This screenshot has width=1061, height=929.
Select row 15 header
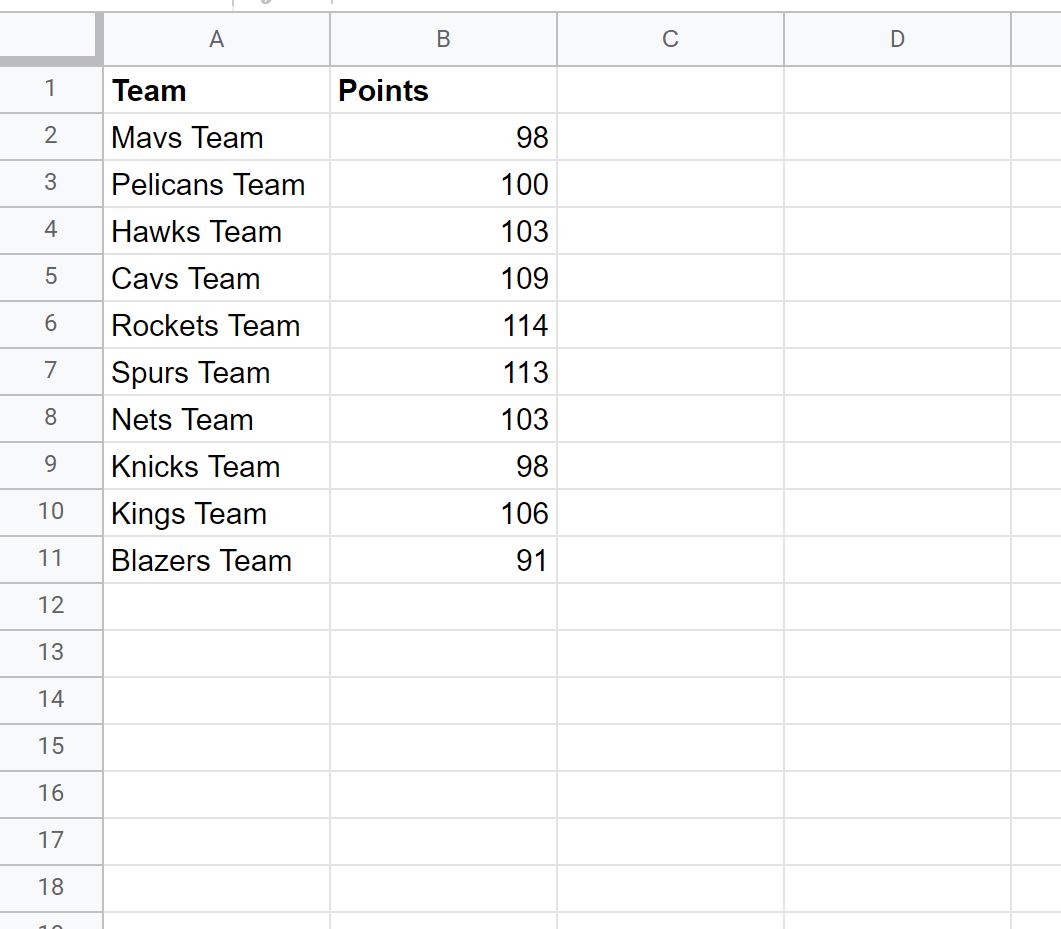pos(51,747)
